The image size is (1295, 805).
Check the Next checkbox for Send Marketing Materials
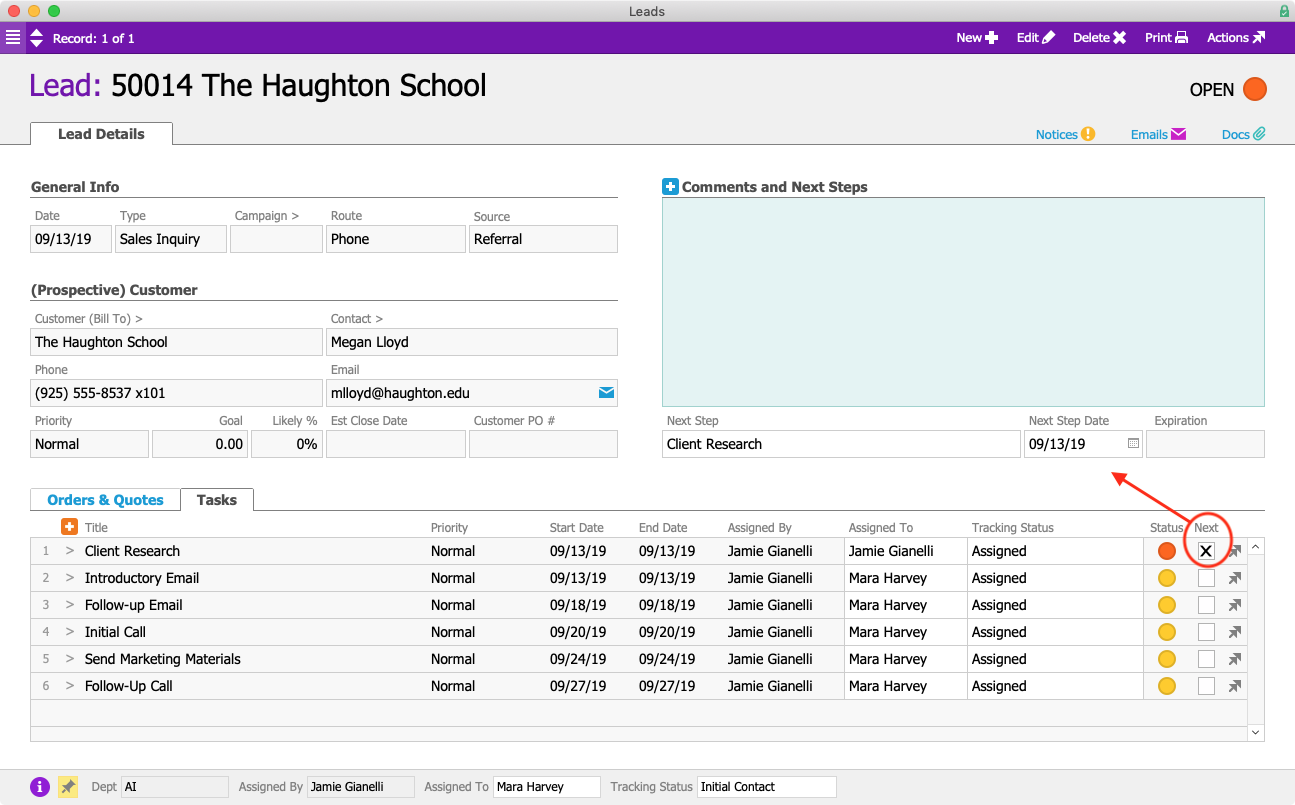click(1206, 659)
